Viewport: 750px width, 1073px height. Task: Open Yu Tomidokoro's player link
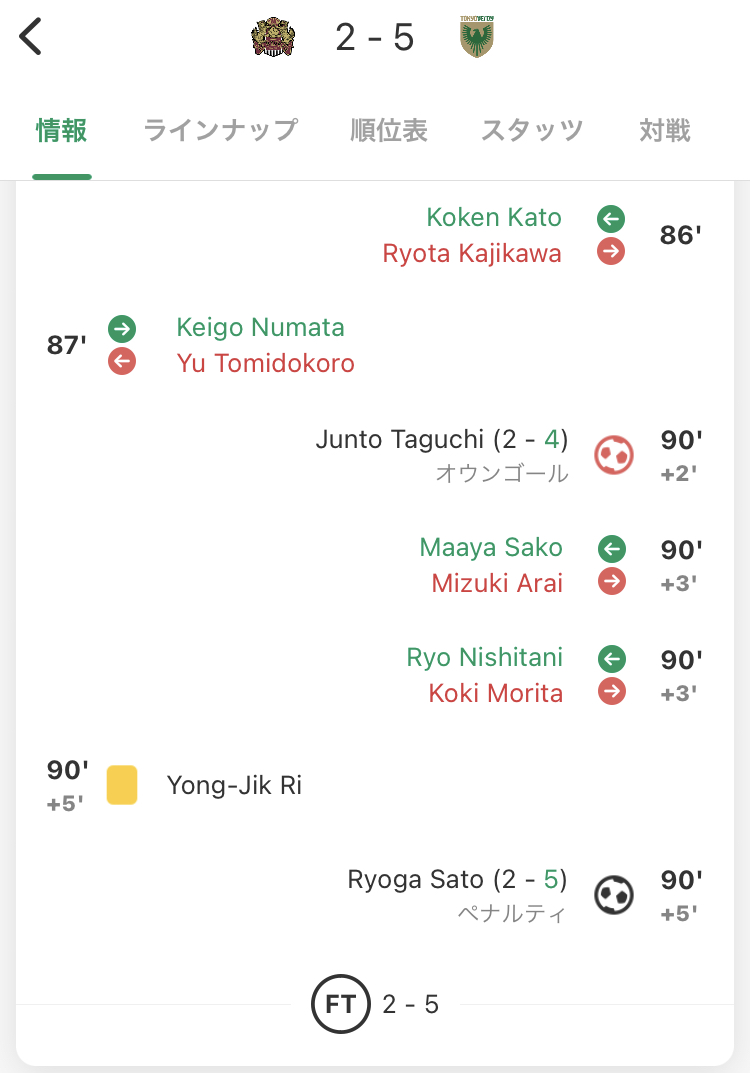[265, 363]
